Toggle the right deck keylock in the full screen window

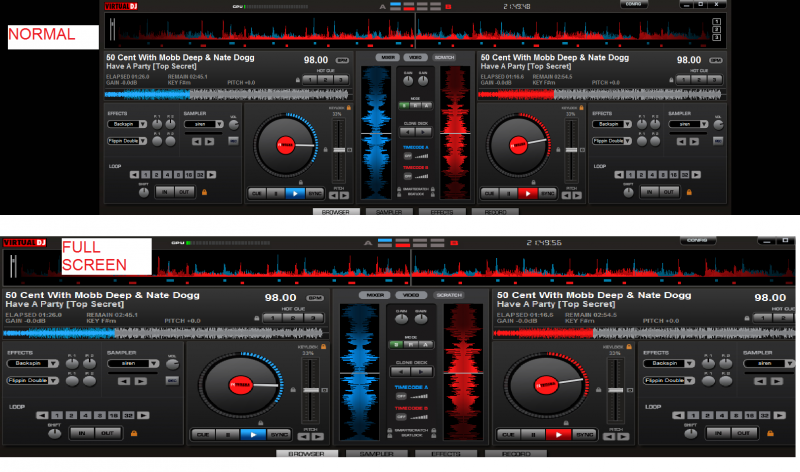[629, 346]
